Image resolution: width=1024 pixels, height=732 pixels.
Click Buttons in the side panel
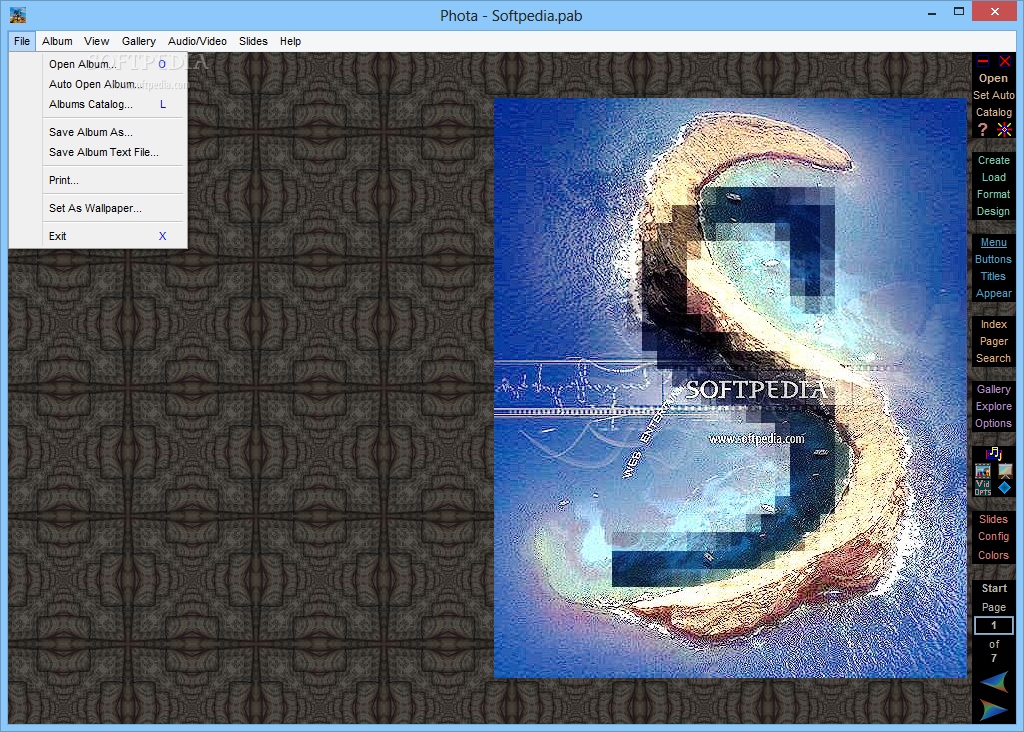coord(993,259)
